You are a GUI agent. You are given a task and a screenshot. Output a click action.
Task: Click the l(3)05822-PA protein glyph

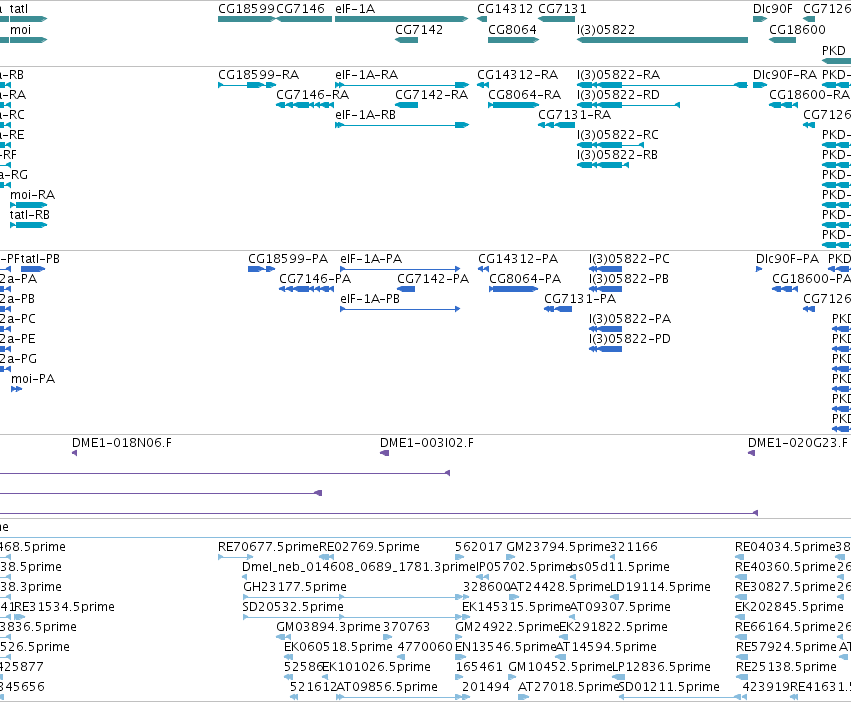(x=606, y=329)
